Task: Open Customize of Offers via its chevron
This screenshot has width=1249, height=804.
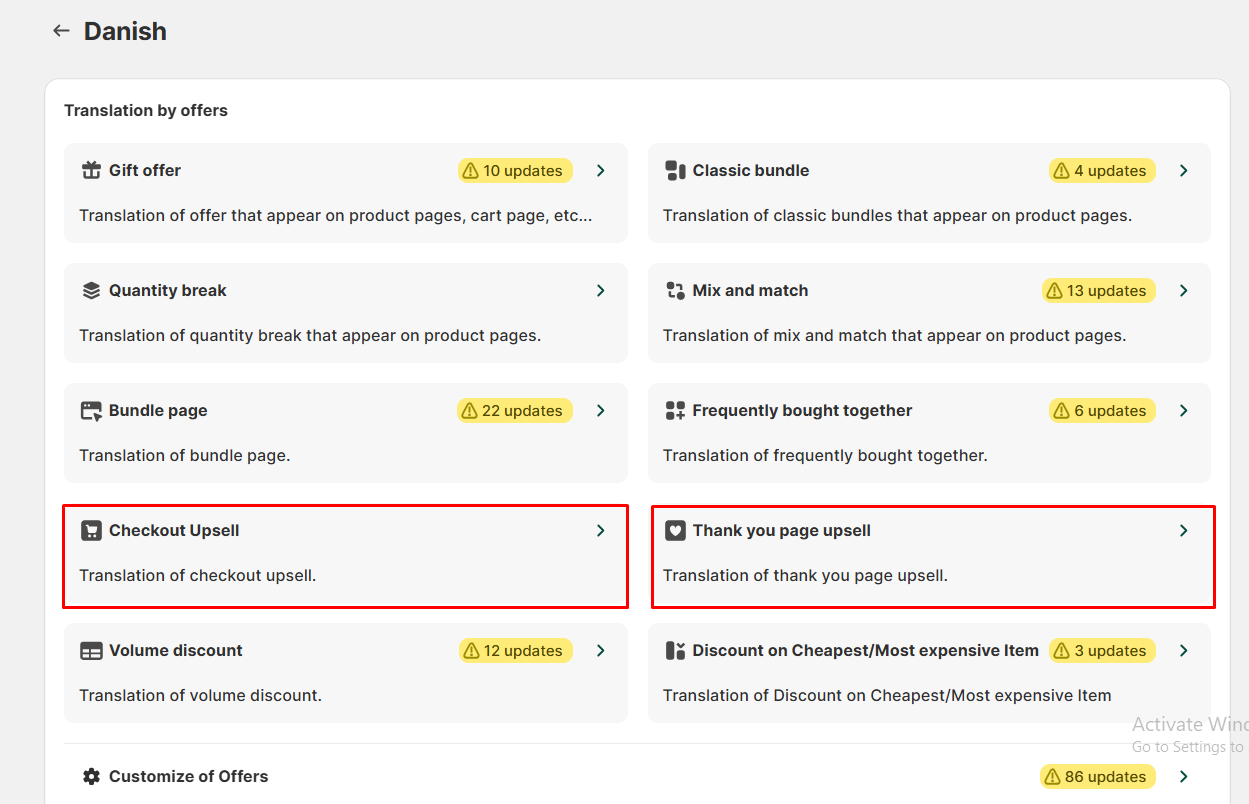Action: click(x=1183, y=776)
